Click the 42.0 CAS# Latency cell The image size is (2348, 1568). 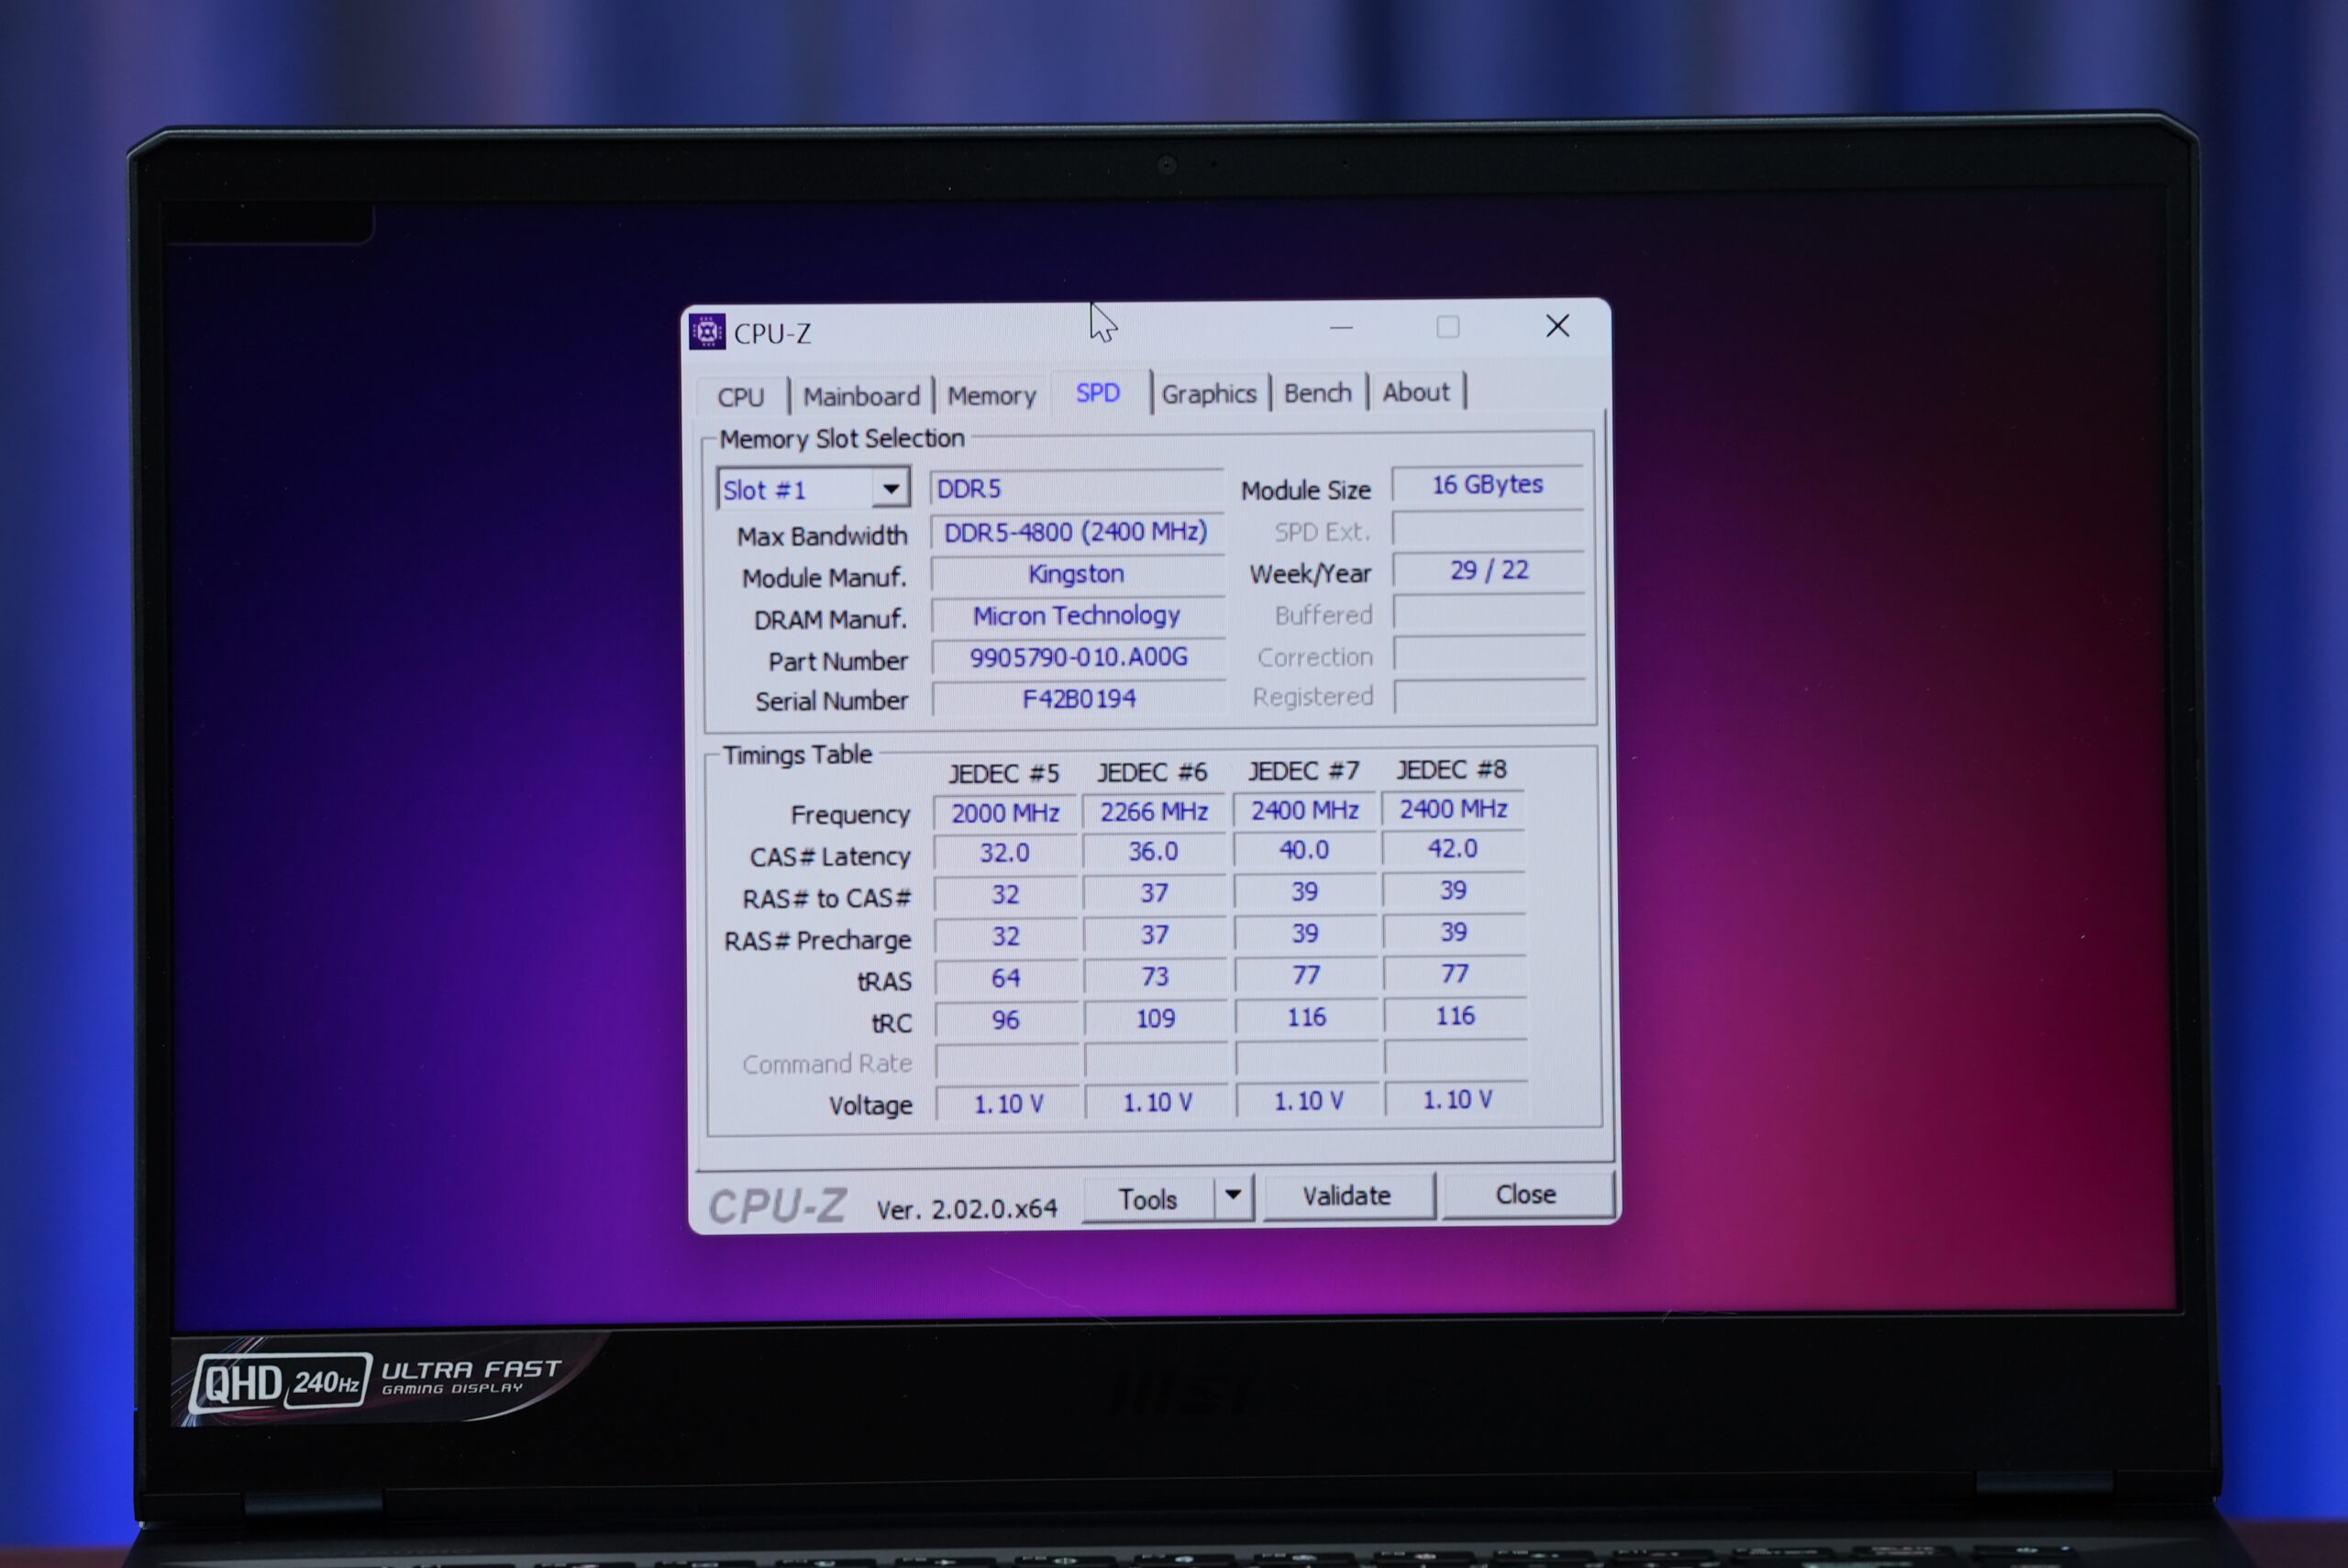[x=1453, y=849]
